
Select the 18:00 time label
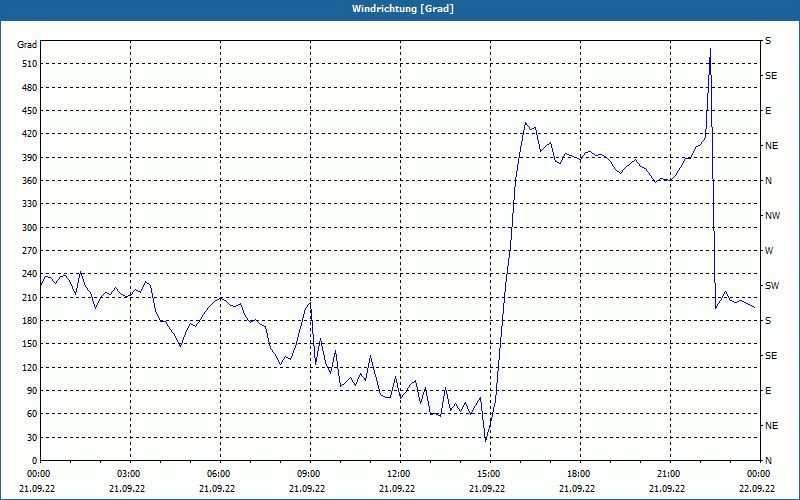[x=578, y=474]
